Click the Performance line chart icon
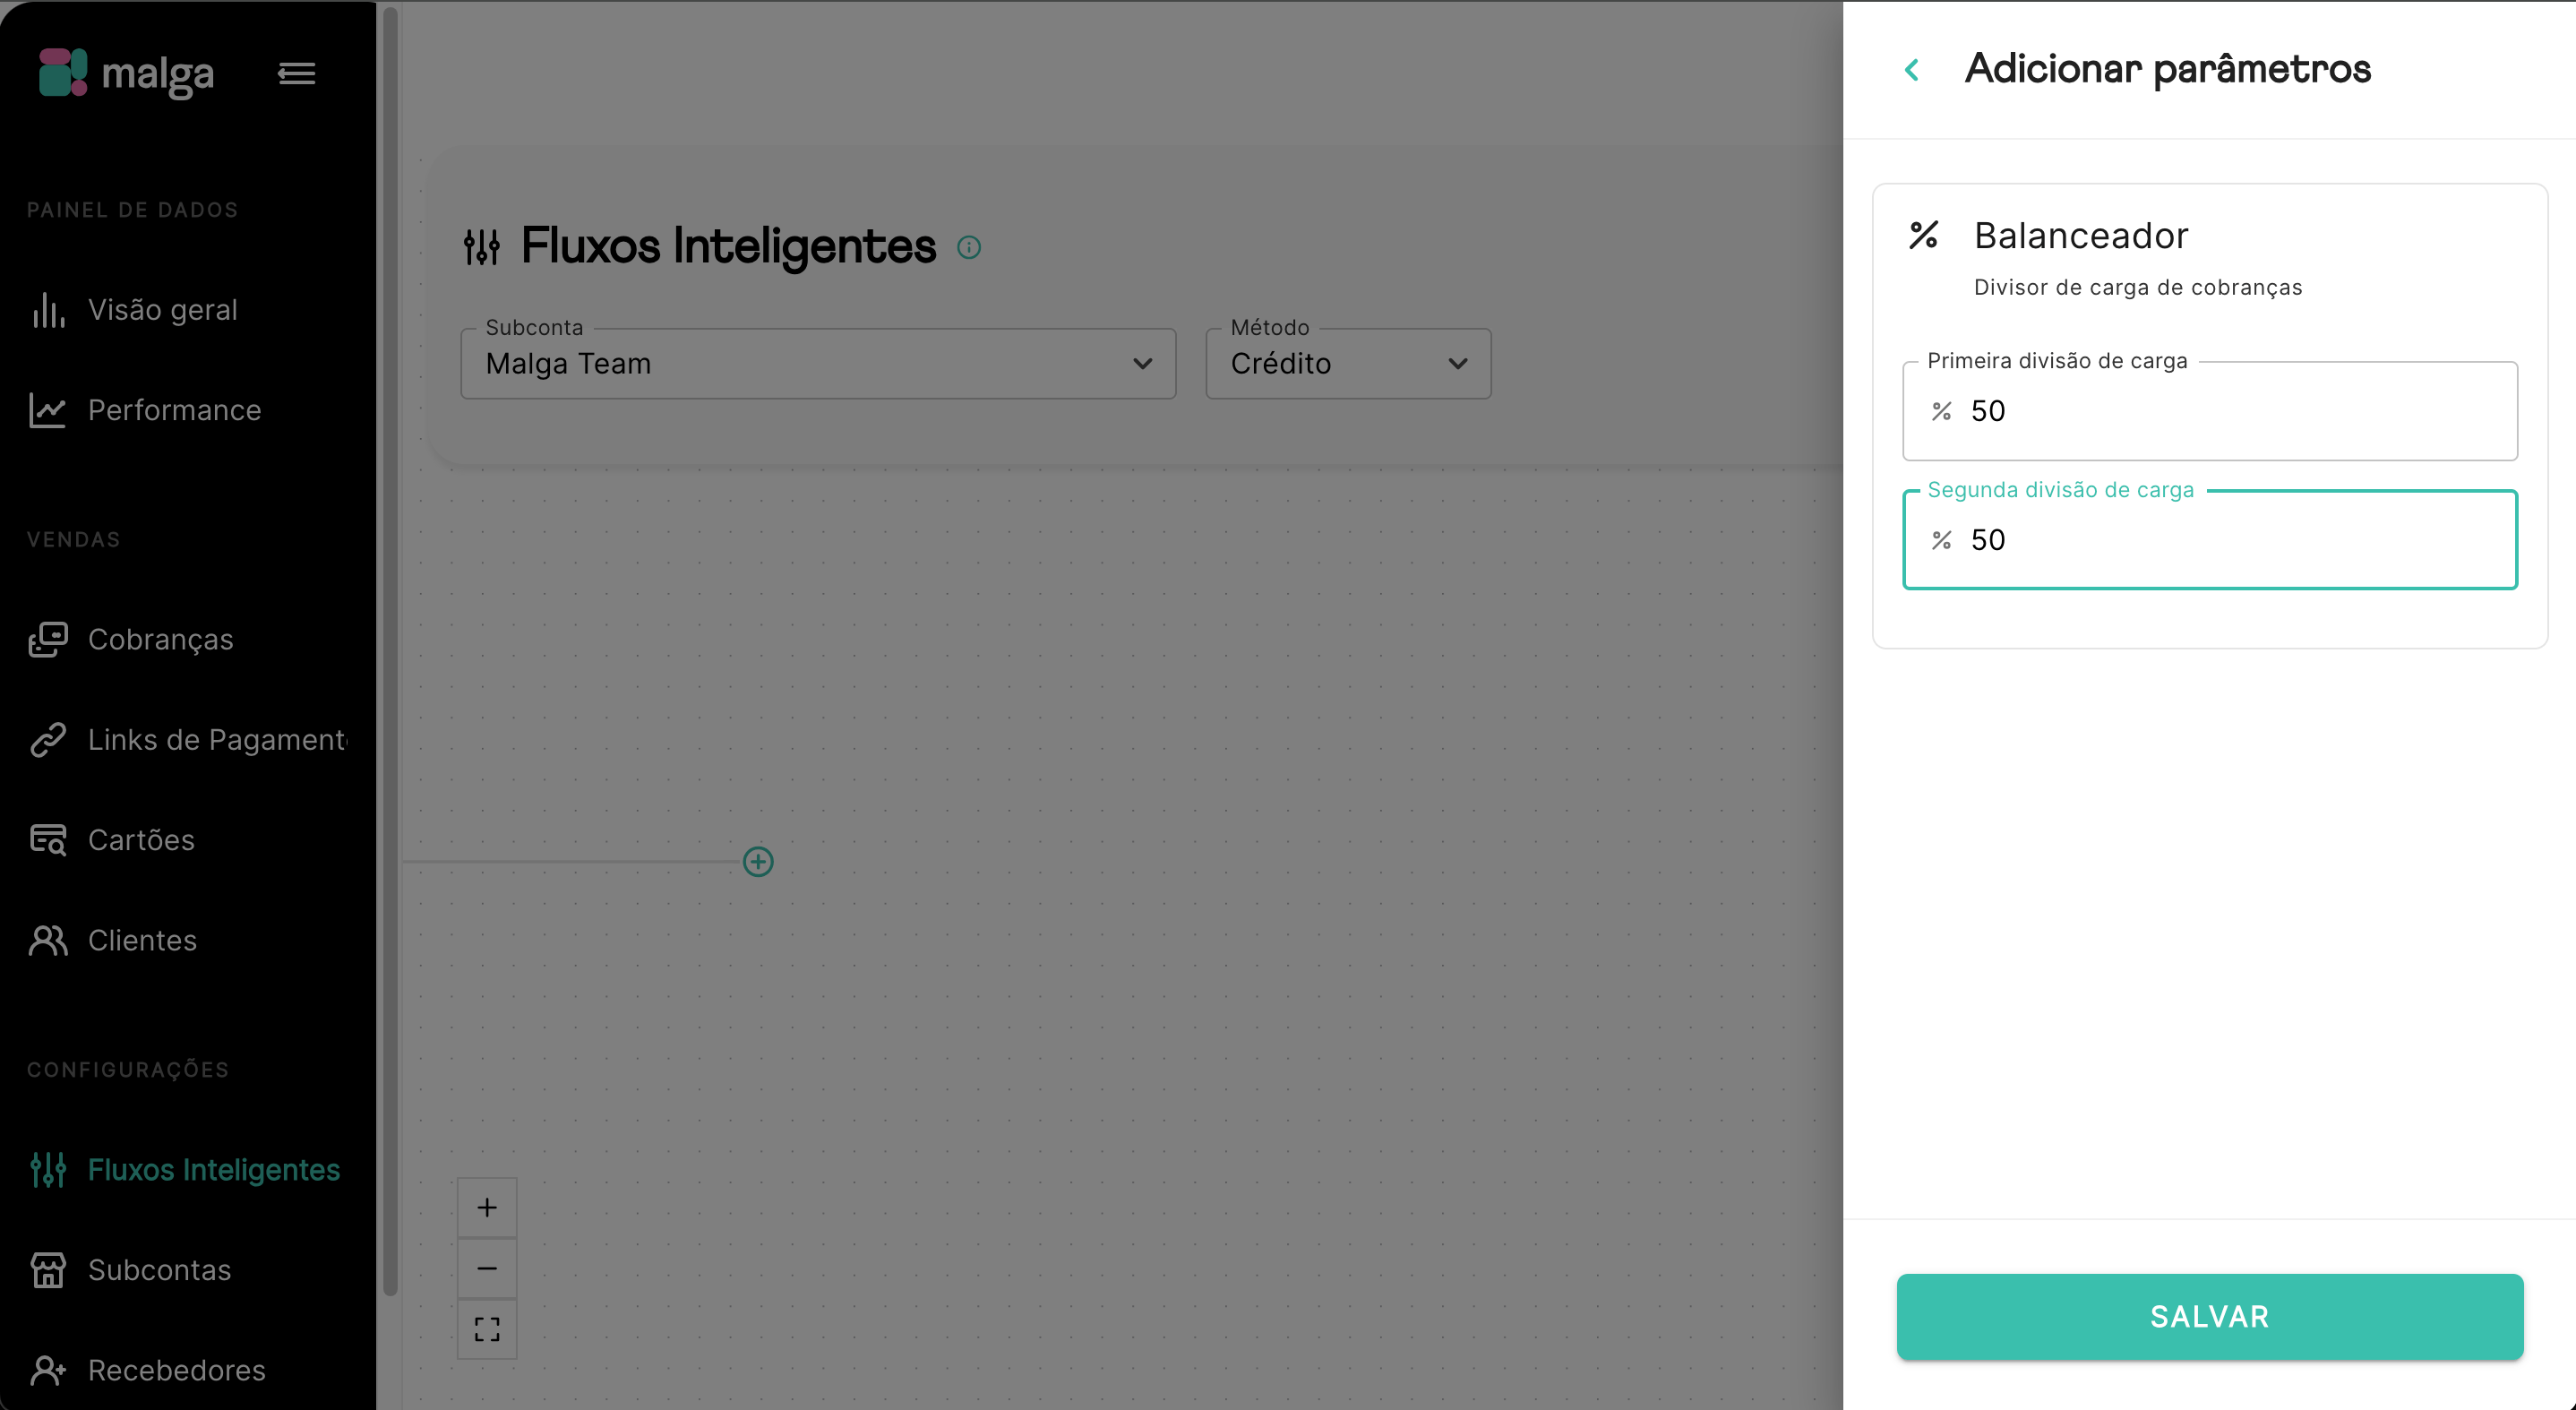2576x1410 pixels. tap(48, 410)
